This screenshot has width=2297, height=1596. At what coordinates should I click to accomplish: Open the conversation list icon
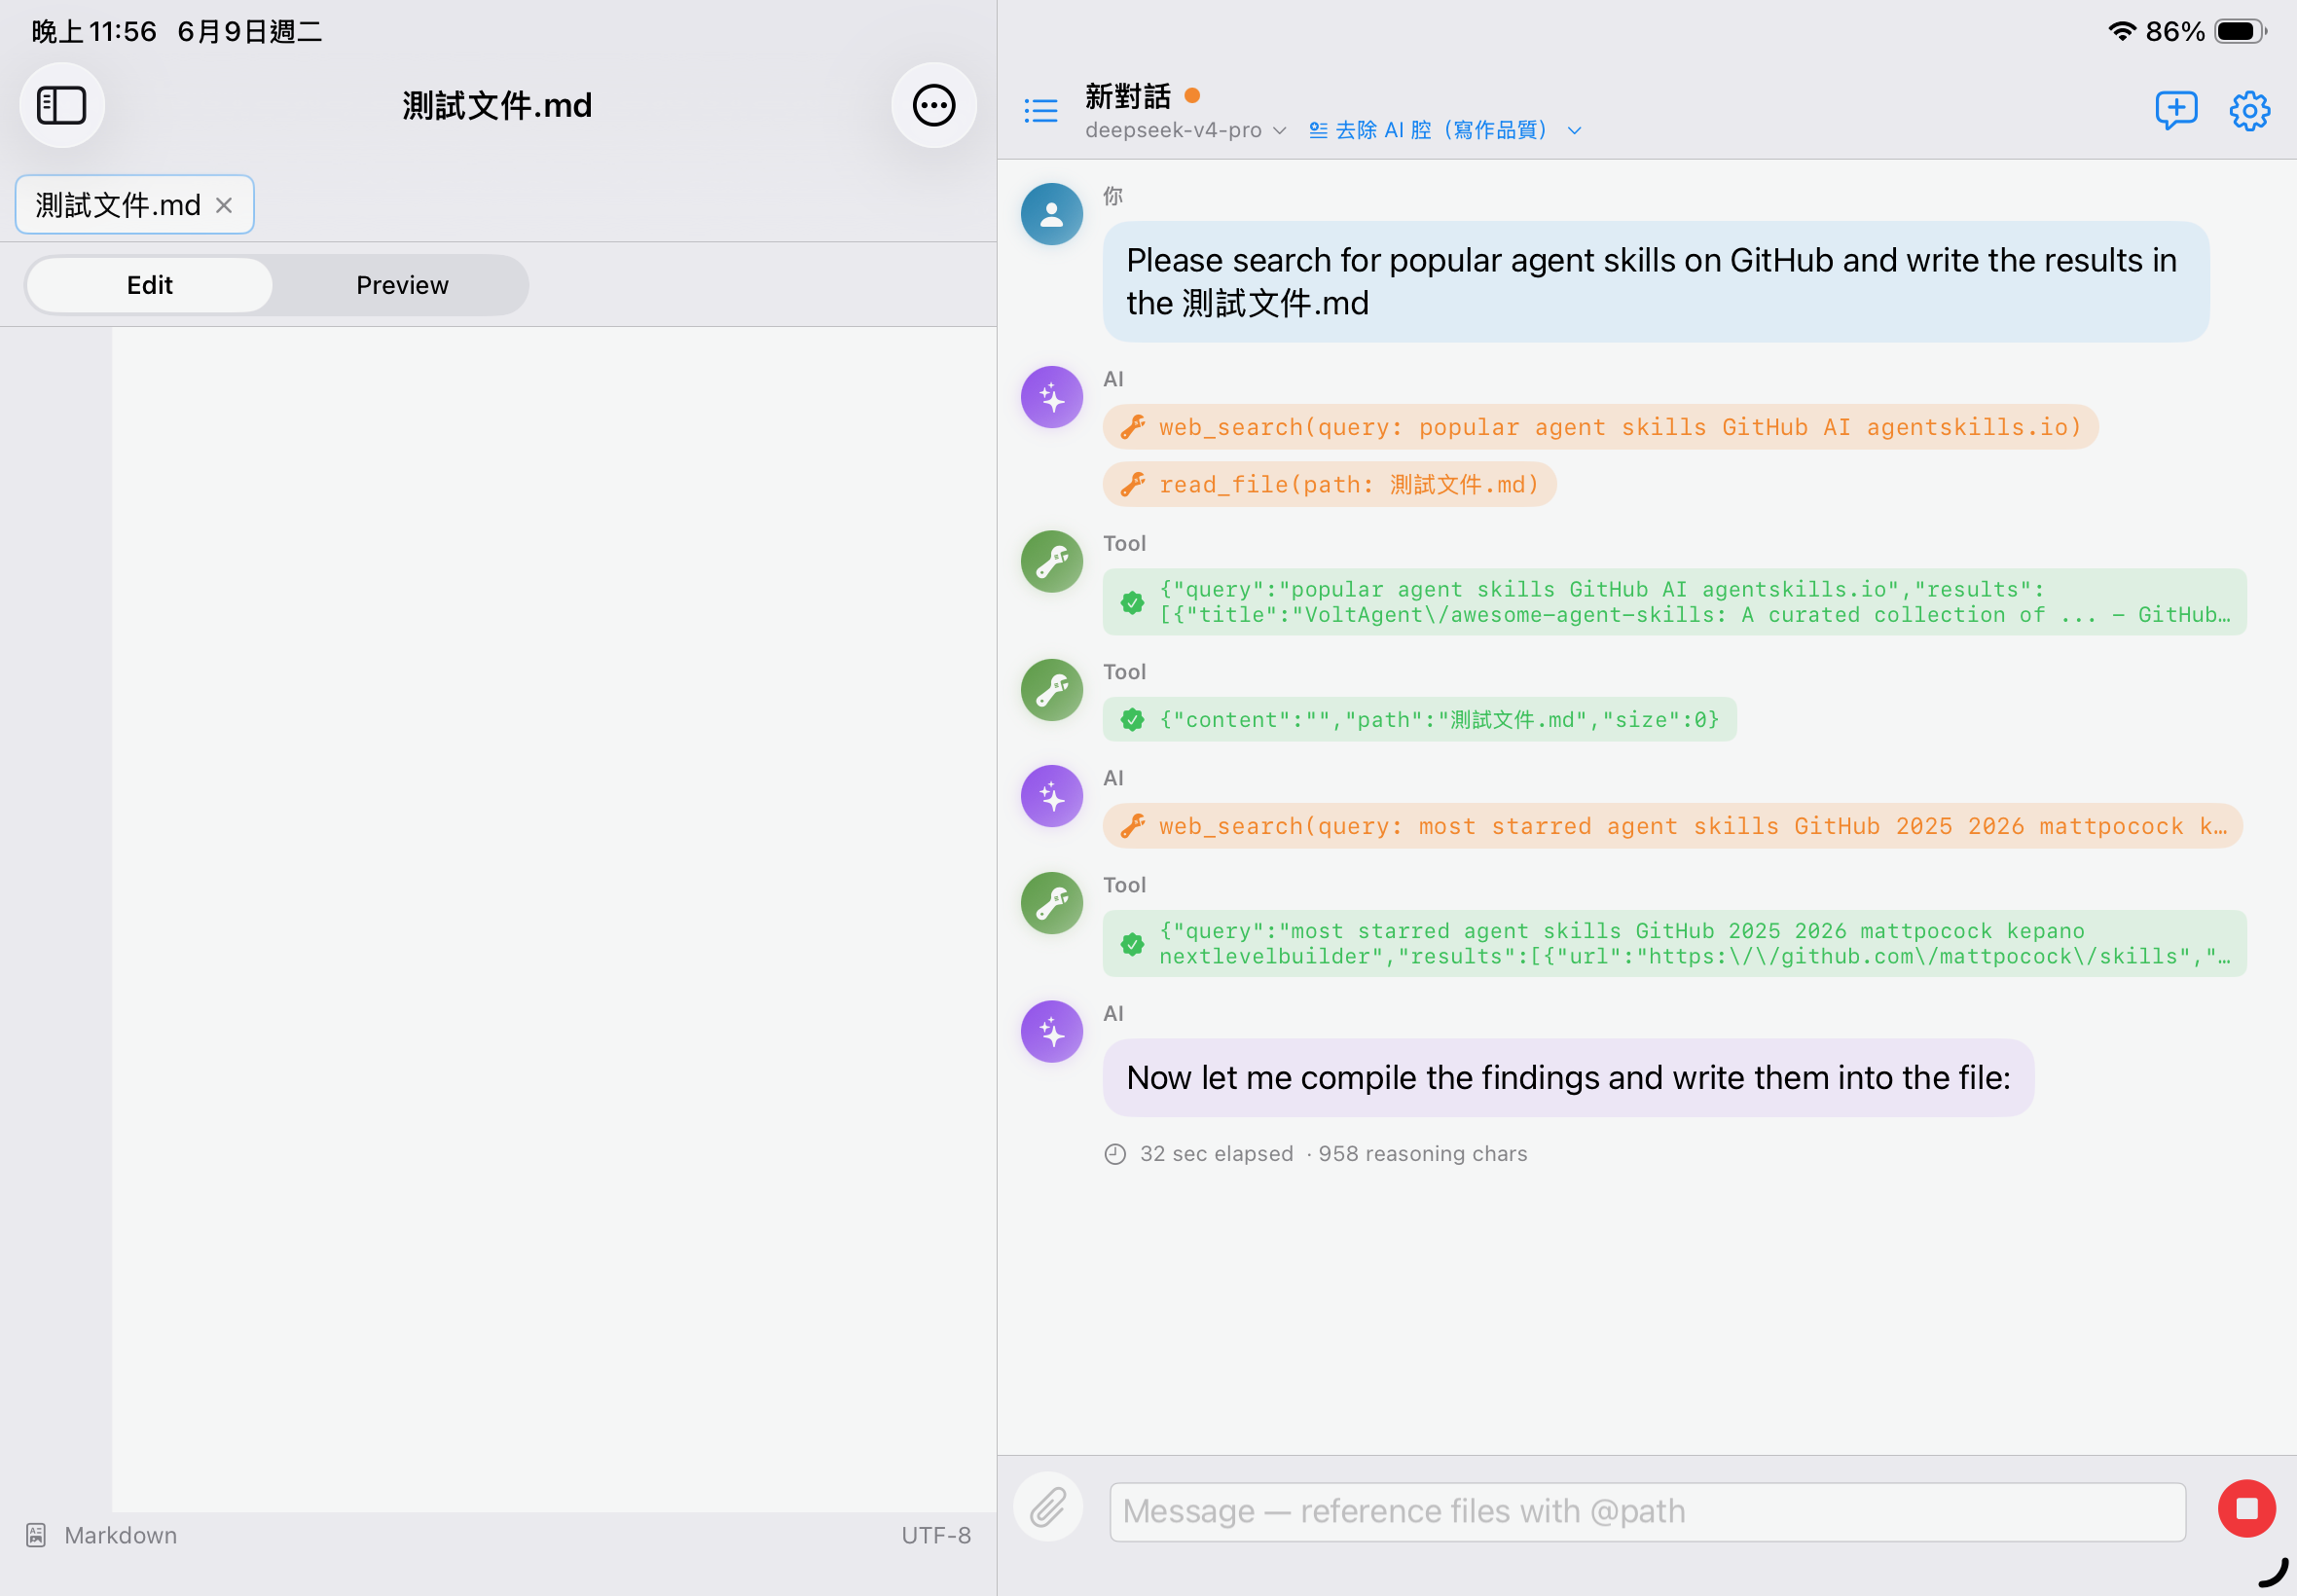1041,110
